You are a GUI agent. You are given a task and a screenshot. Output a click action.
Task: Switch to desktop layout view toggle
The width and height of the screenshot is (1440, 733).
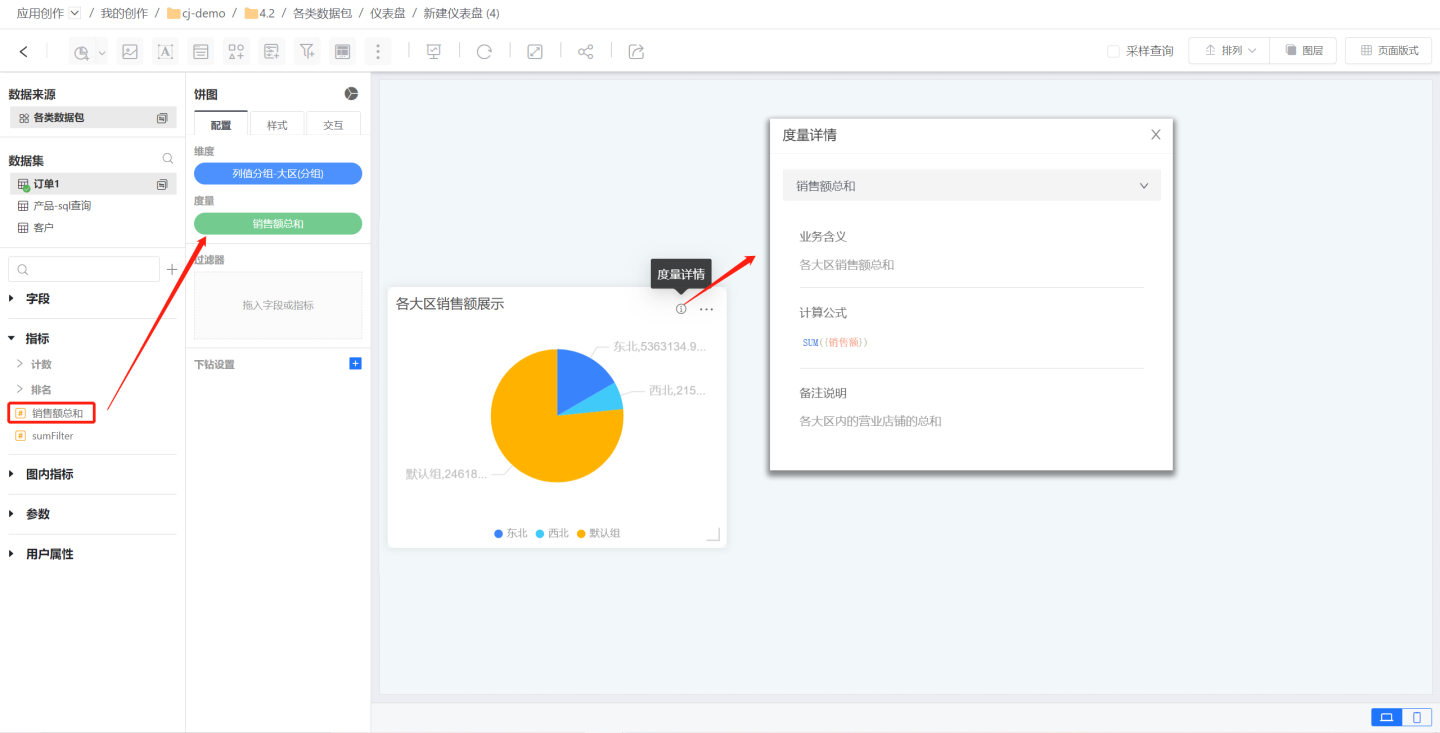coord(1387,717)
